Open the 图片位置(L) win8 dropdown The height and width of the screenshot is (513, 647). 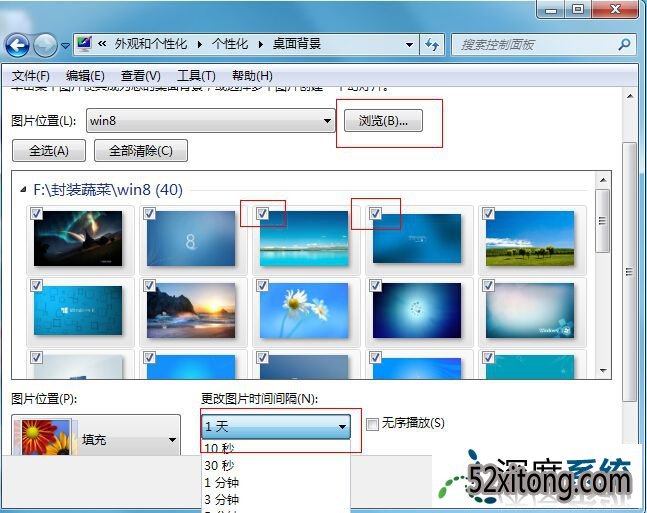pyautogui.click(x=210, y=121)
